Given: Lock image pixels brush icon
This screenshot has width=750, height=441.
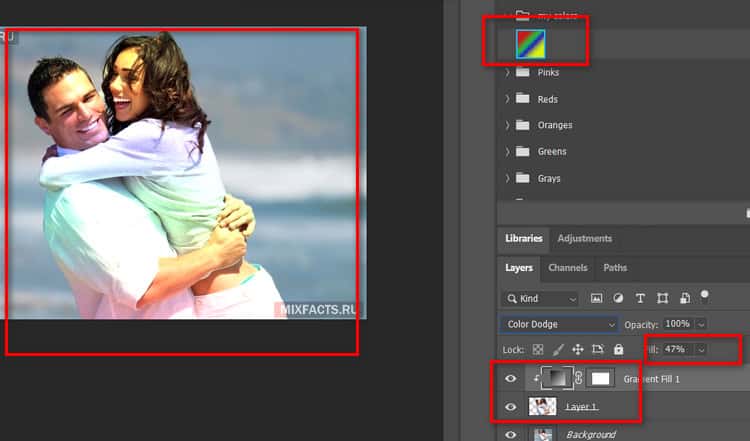Looking at the screenshot, I should click(558, 350).
